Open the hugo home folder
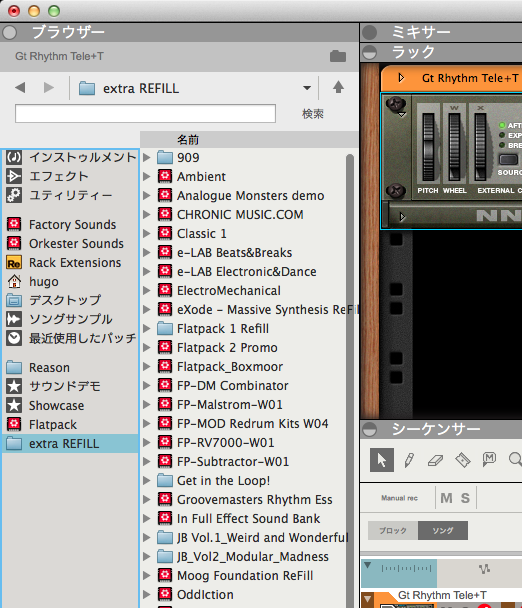The image size is (522, 608). (33, 282)
